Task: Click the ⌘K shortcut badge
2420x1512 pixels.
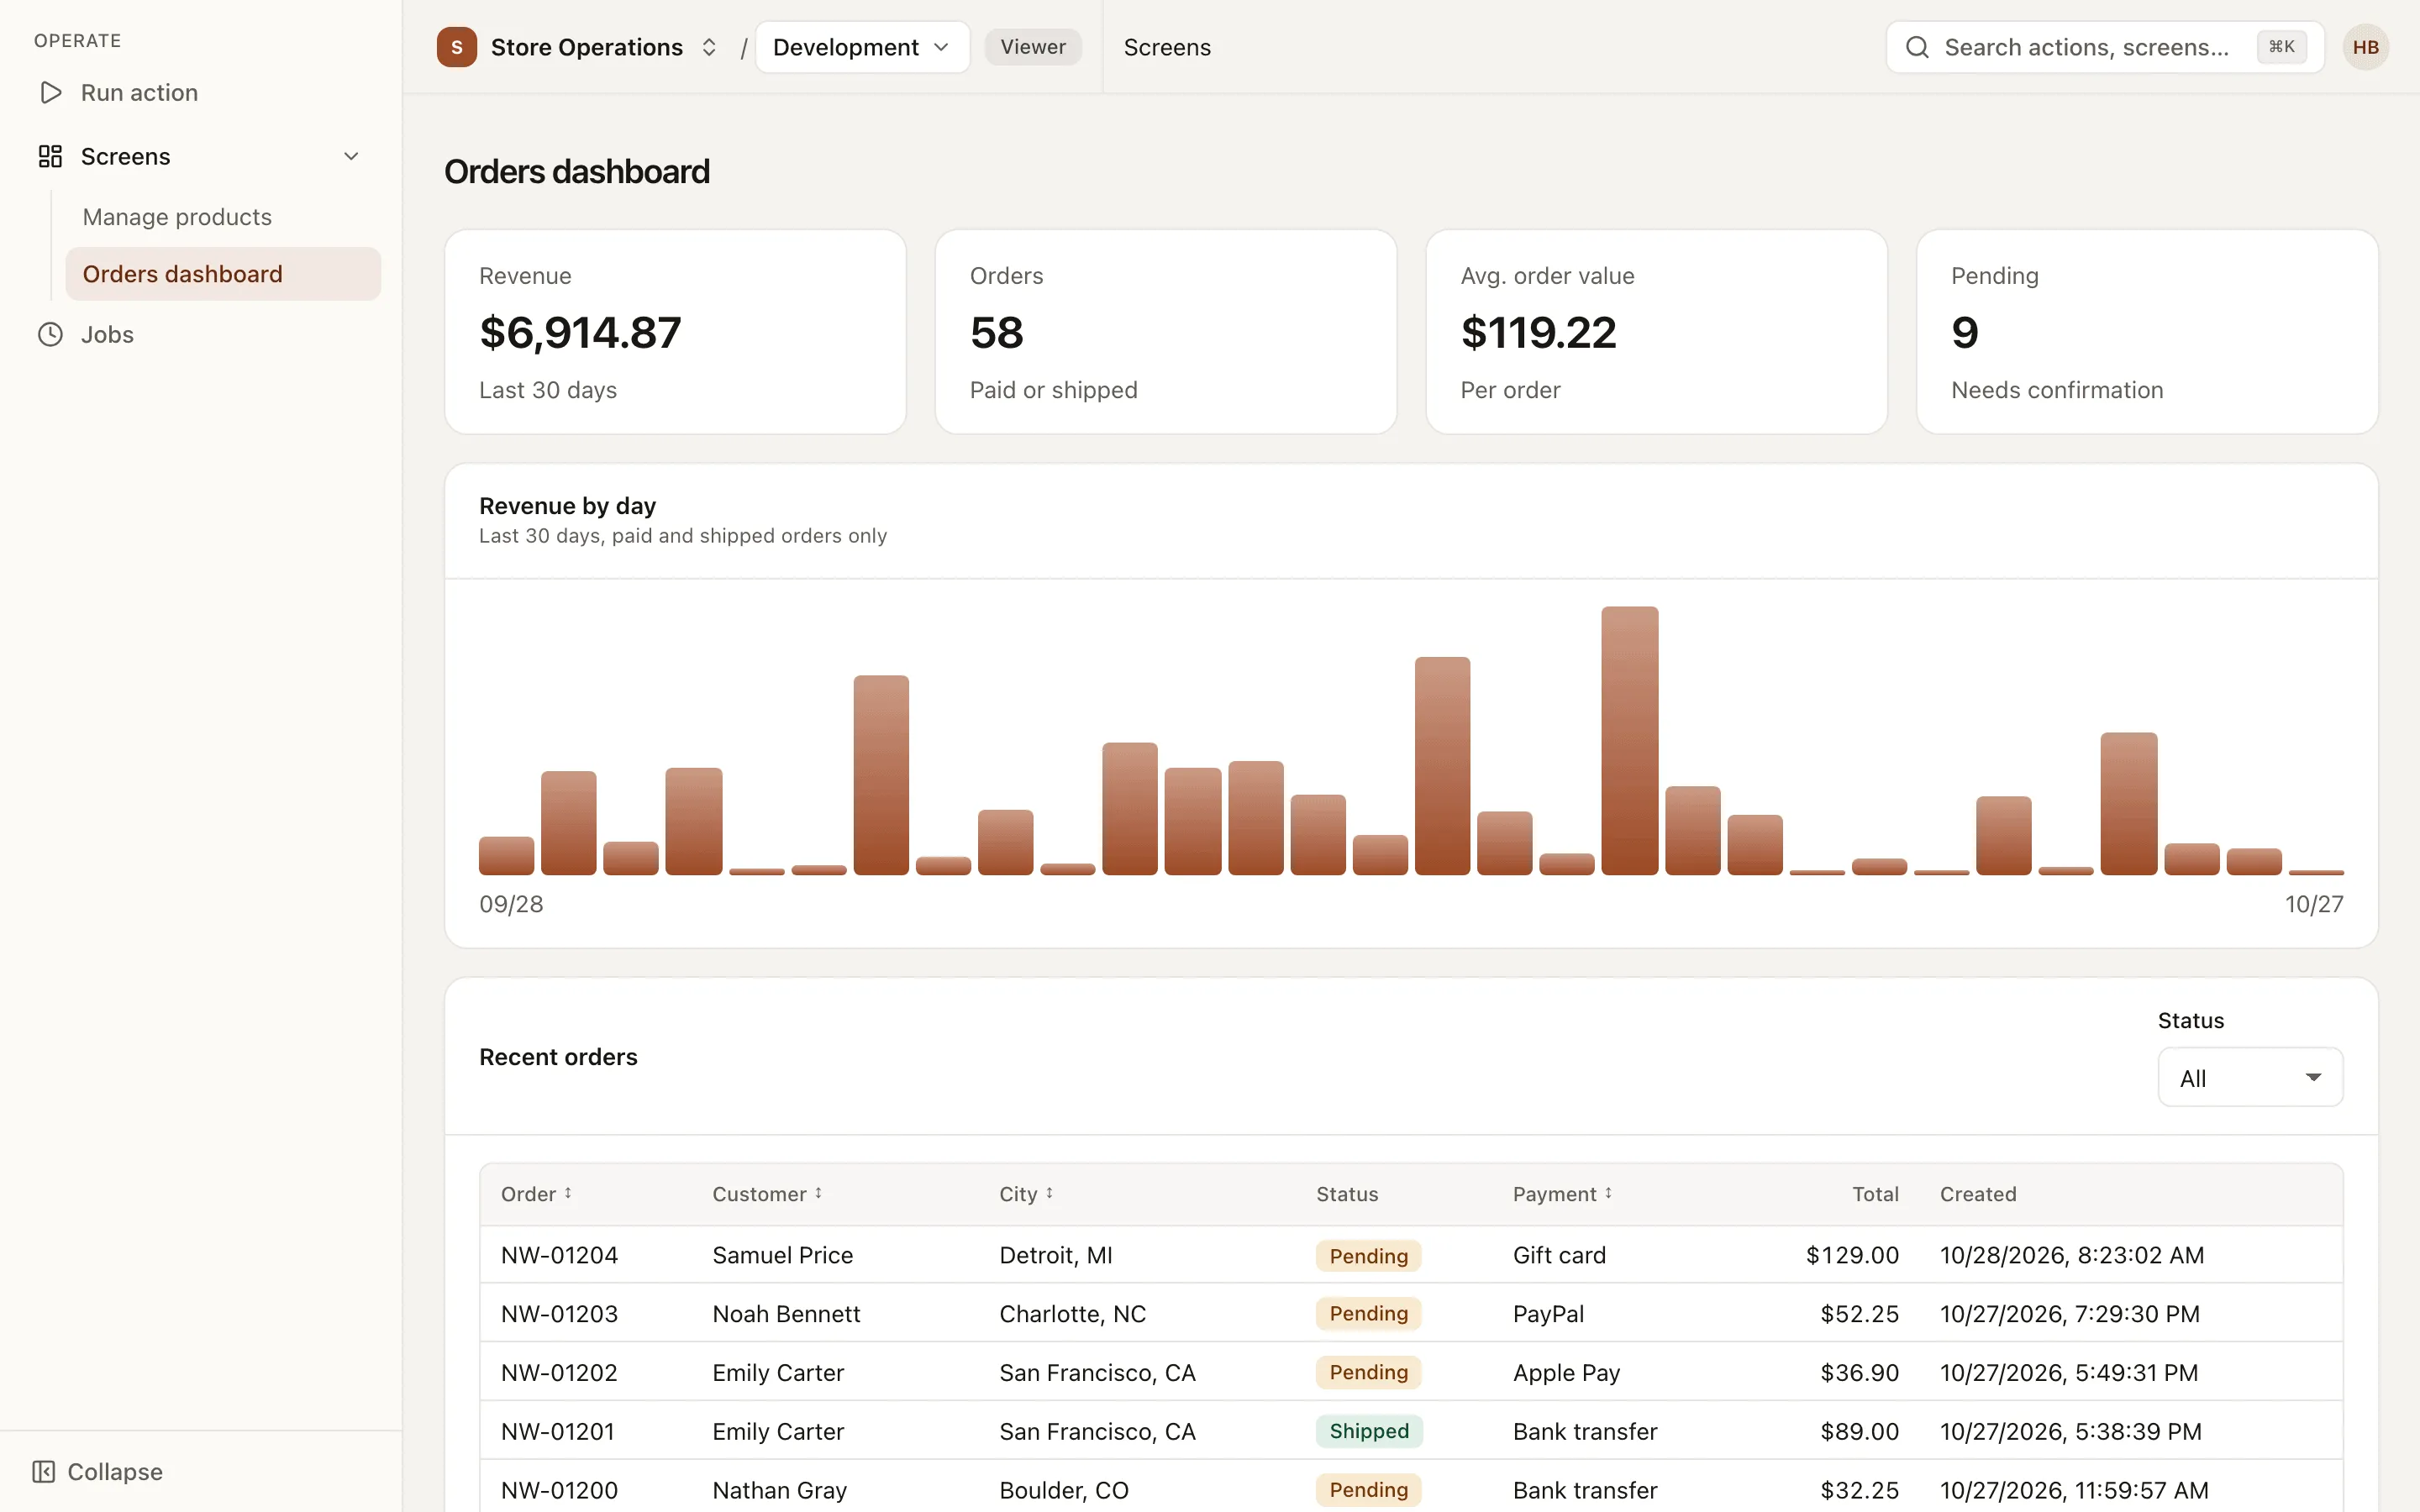Action: coord(2281,47)
